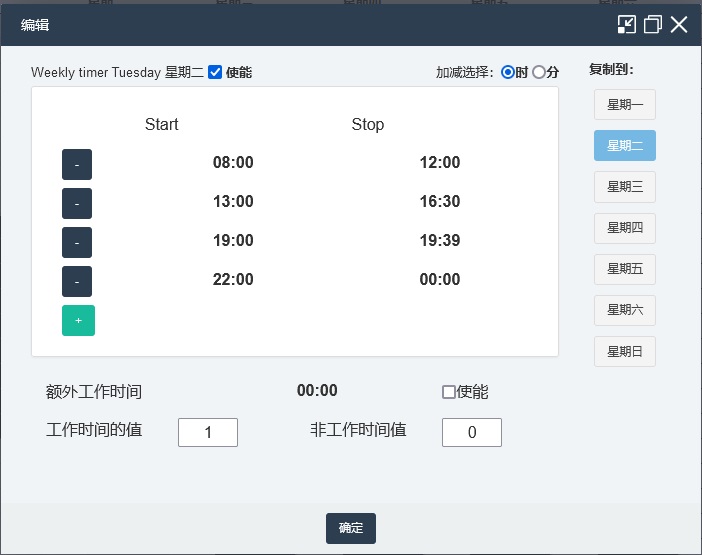Enable the 额外工作时间 checkbox
The width and height of the screenshot is (702, 555).
[x=449, y=392]
